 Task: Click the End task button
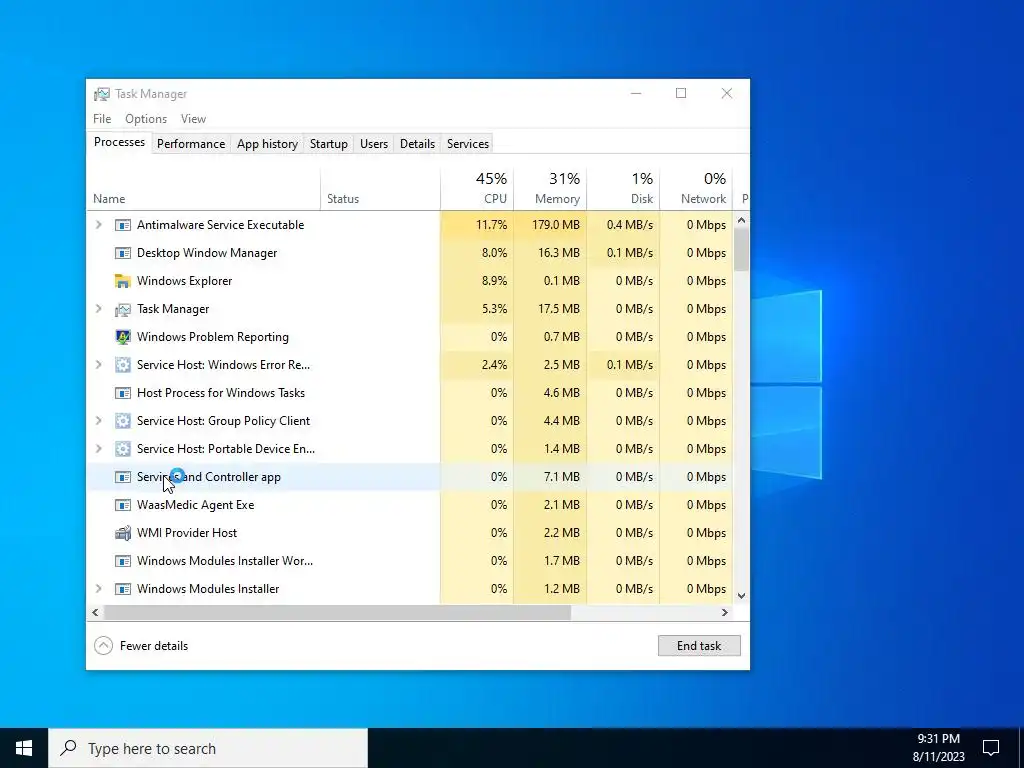click(699, 646)
